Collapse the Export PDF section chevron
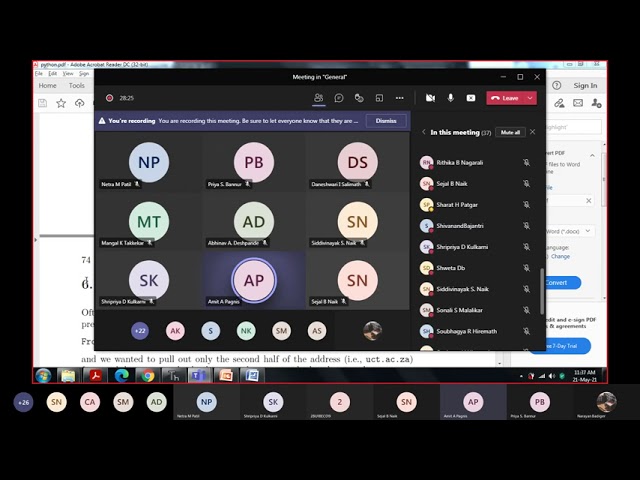The image size is (640, 480). [592, 156]
